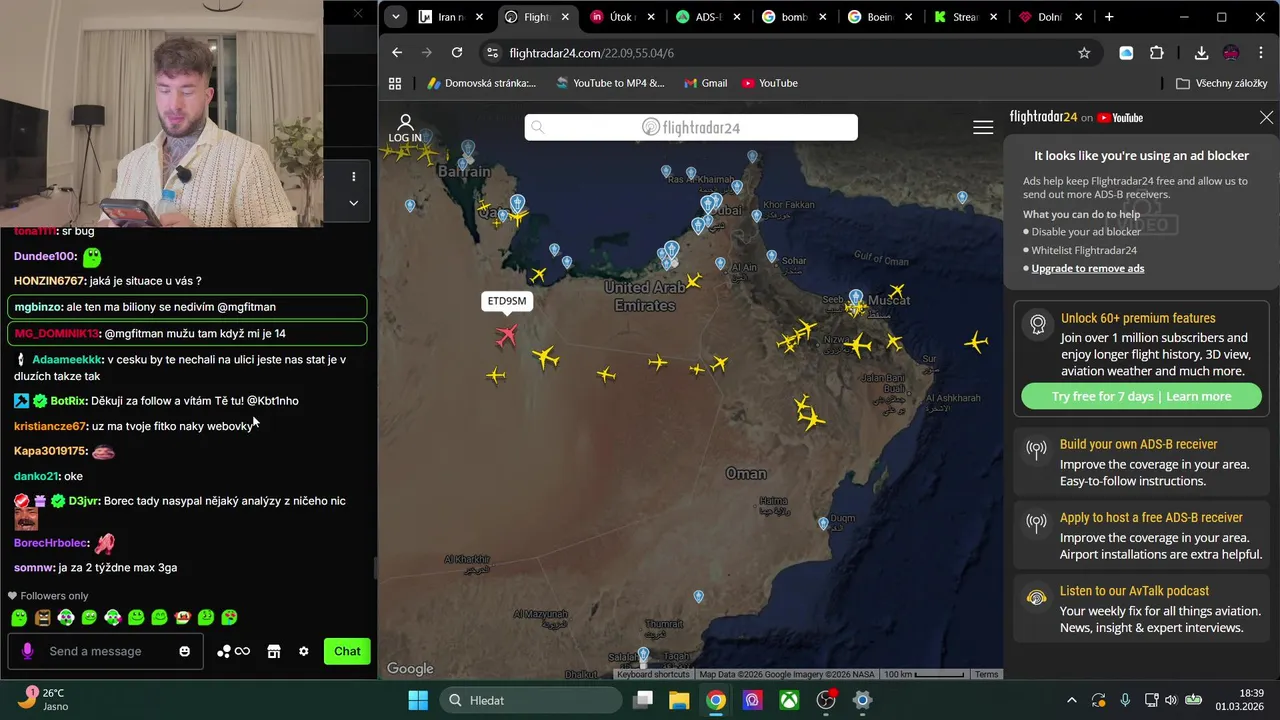Open the cloud extension icon in toolbar

(1126, 53)
